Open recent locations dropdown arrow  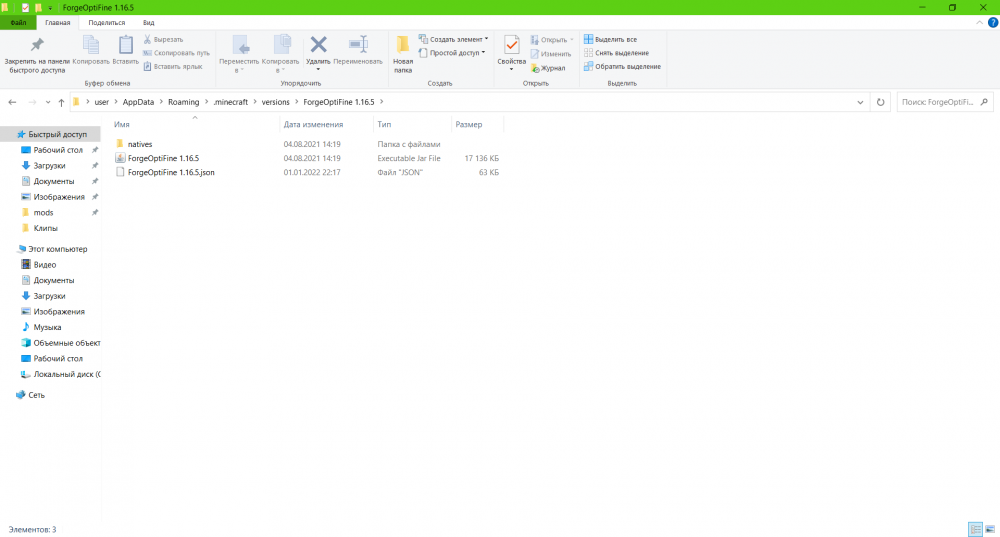coord(48,102)
